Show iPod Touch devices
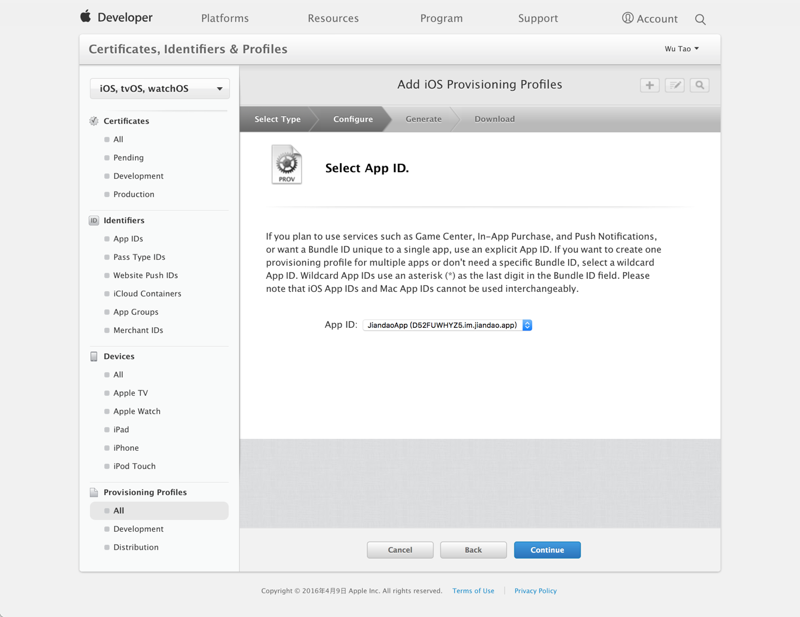 134,466
